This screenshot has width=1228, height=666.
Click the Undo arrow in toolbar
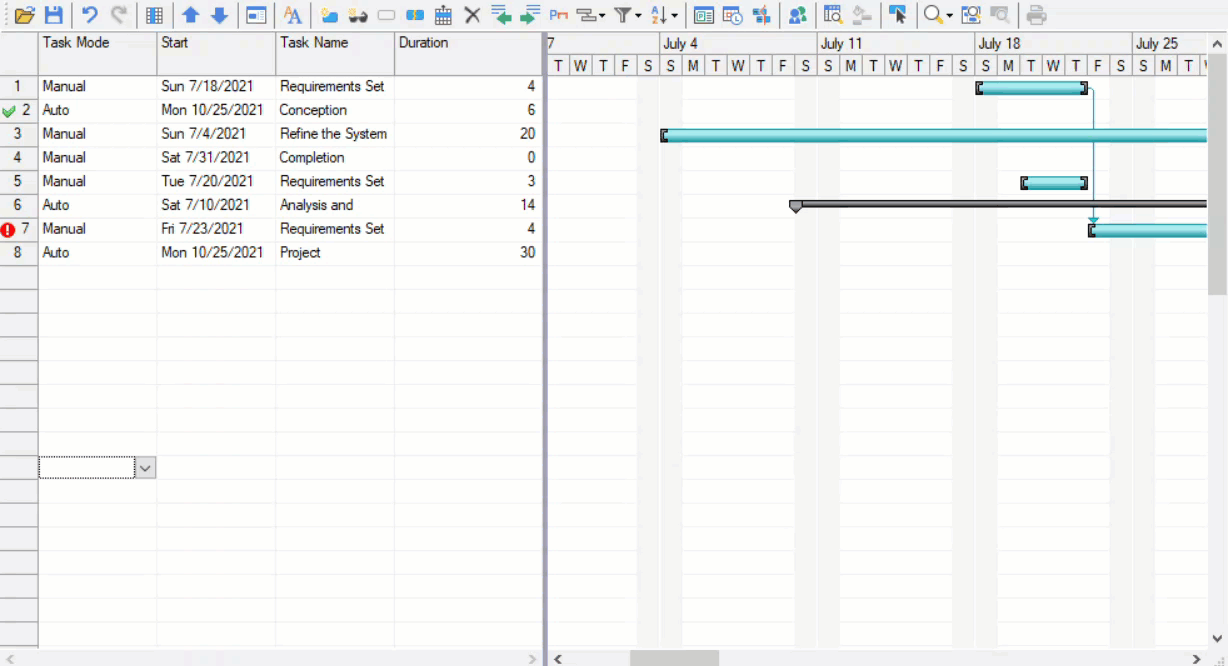point(90,15)
